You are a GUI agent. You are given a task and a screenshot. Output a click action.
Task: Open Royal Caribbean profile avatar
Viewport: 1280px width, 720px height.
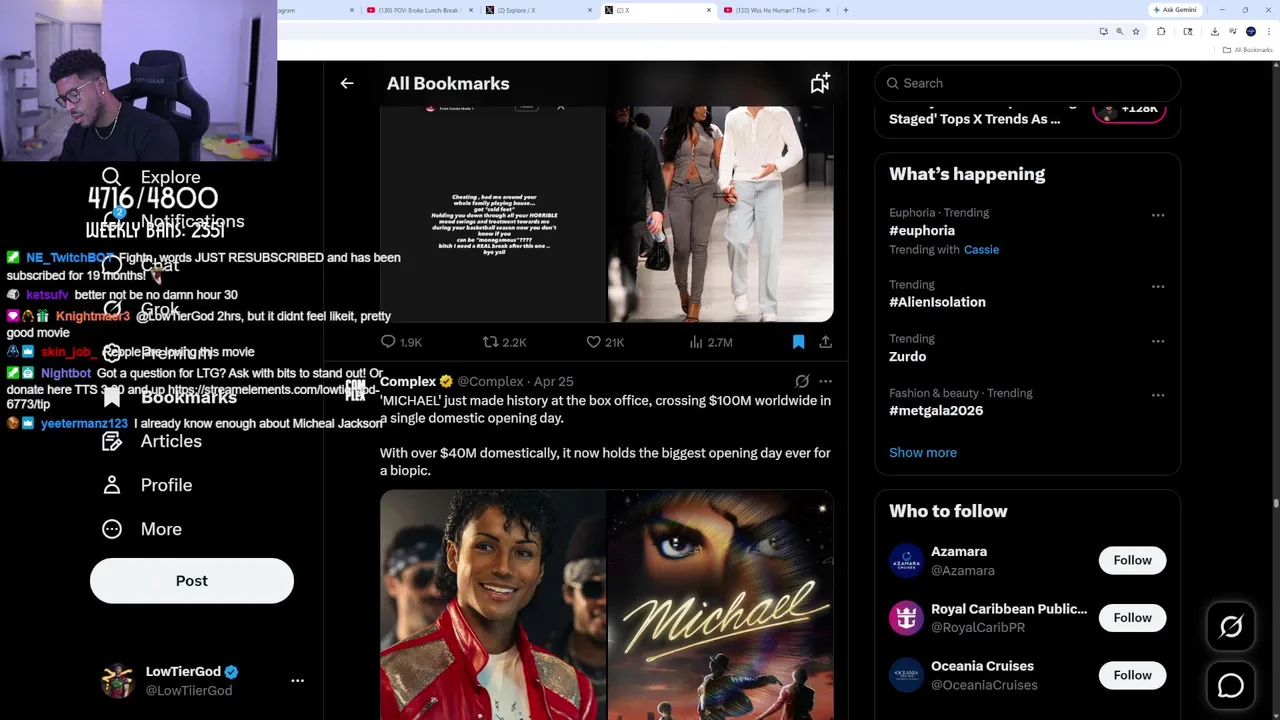point(906,618)
